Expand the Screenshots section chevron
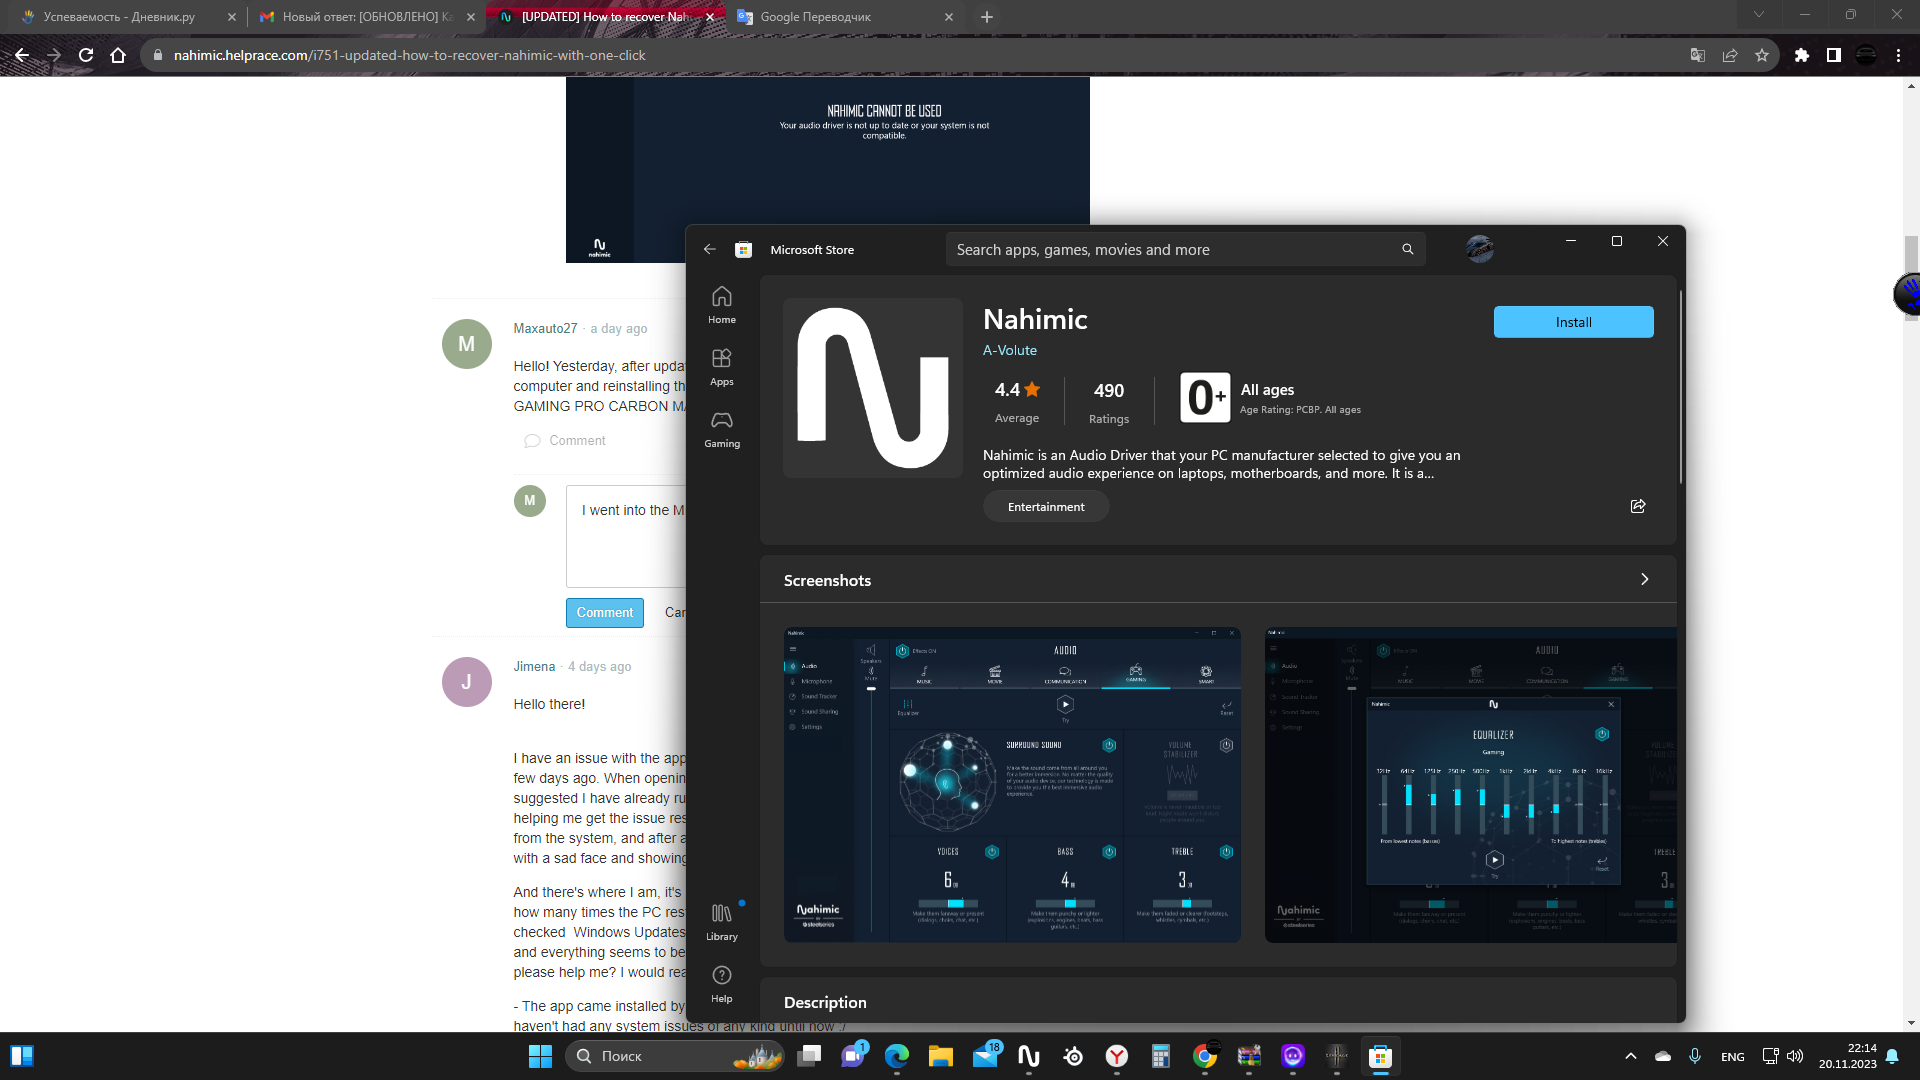Viewport: 1920px width, 1080px height. click(x=1644, y=579)
